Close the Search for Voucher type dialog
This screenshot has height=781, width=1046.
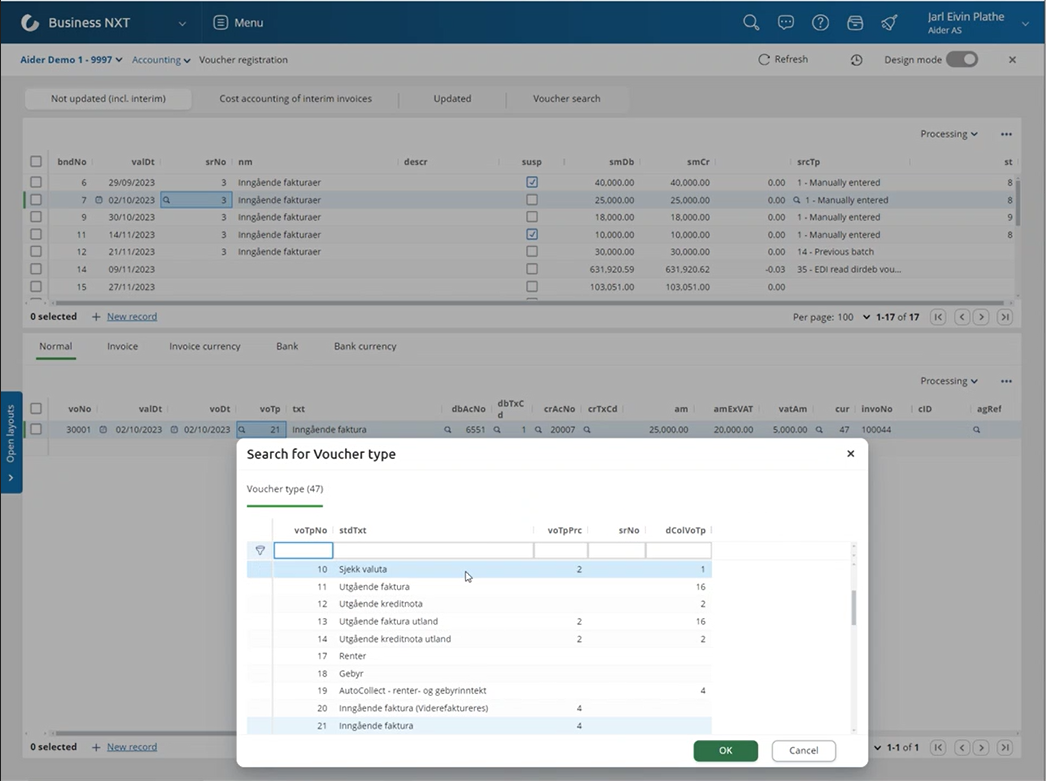tap(851, 453)
